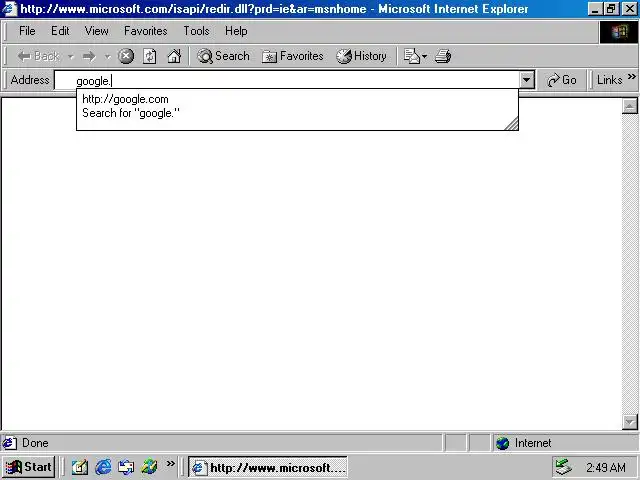The height and width of the screenshot is (480, 640).
Task: Select the http://google.com suggestion
Action: pos(297,99)
